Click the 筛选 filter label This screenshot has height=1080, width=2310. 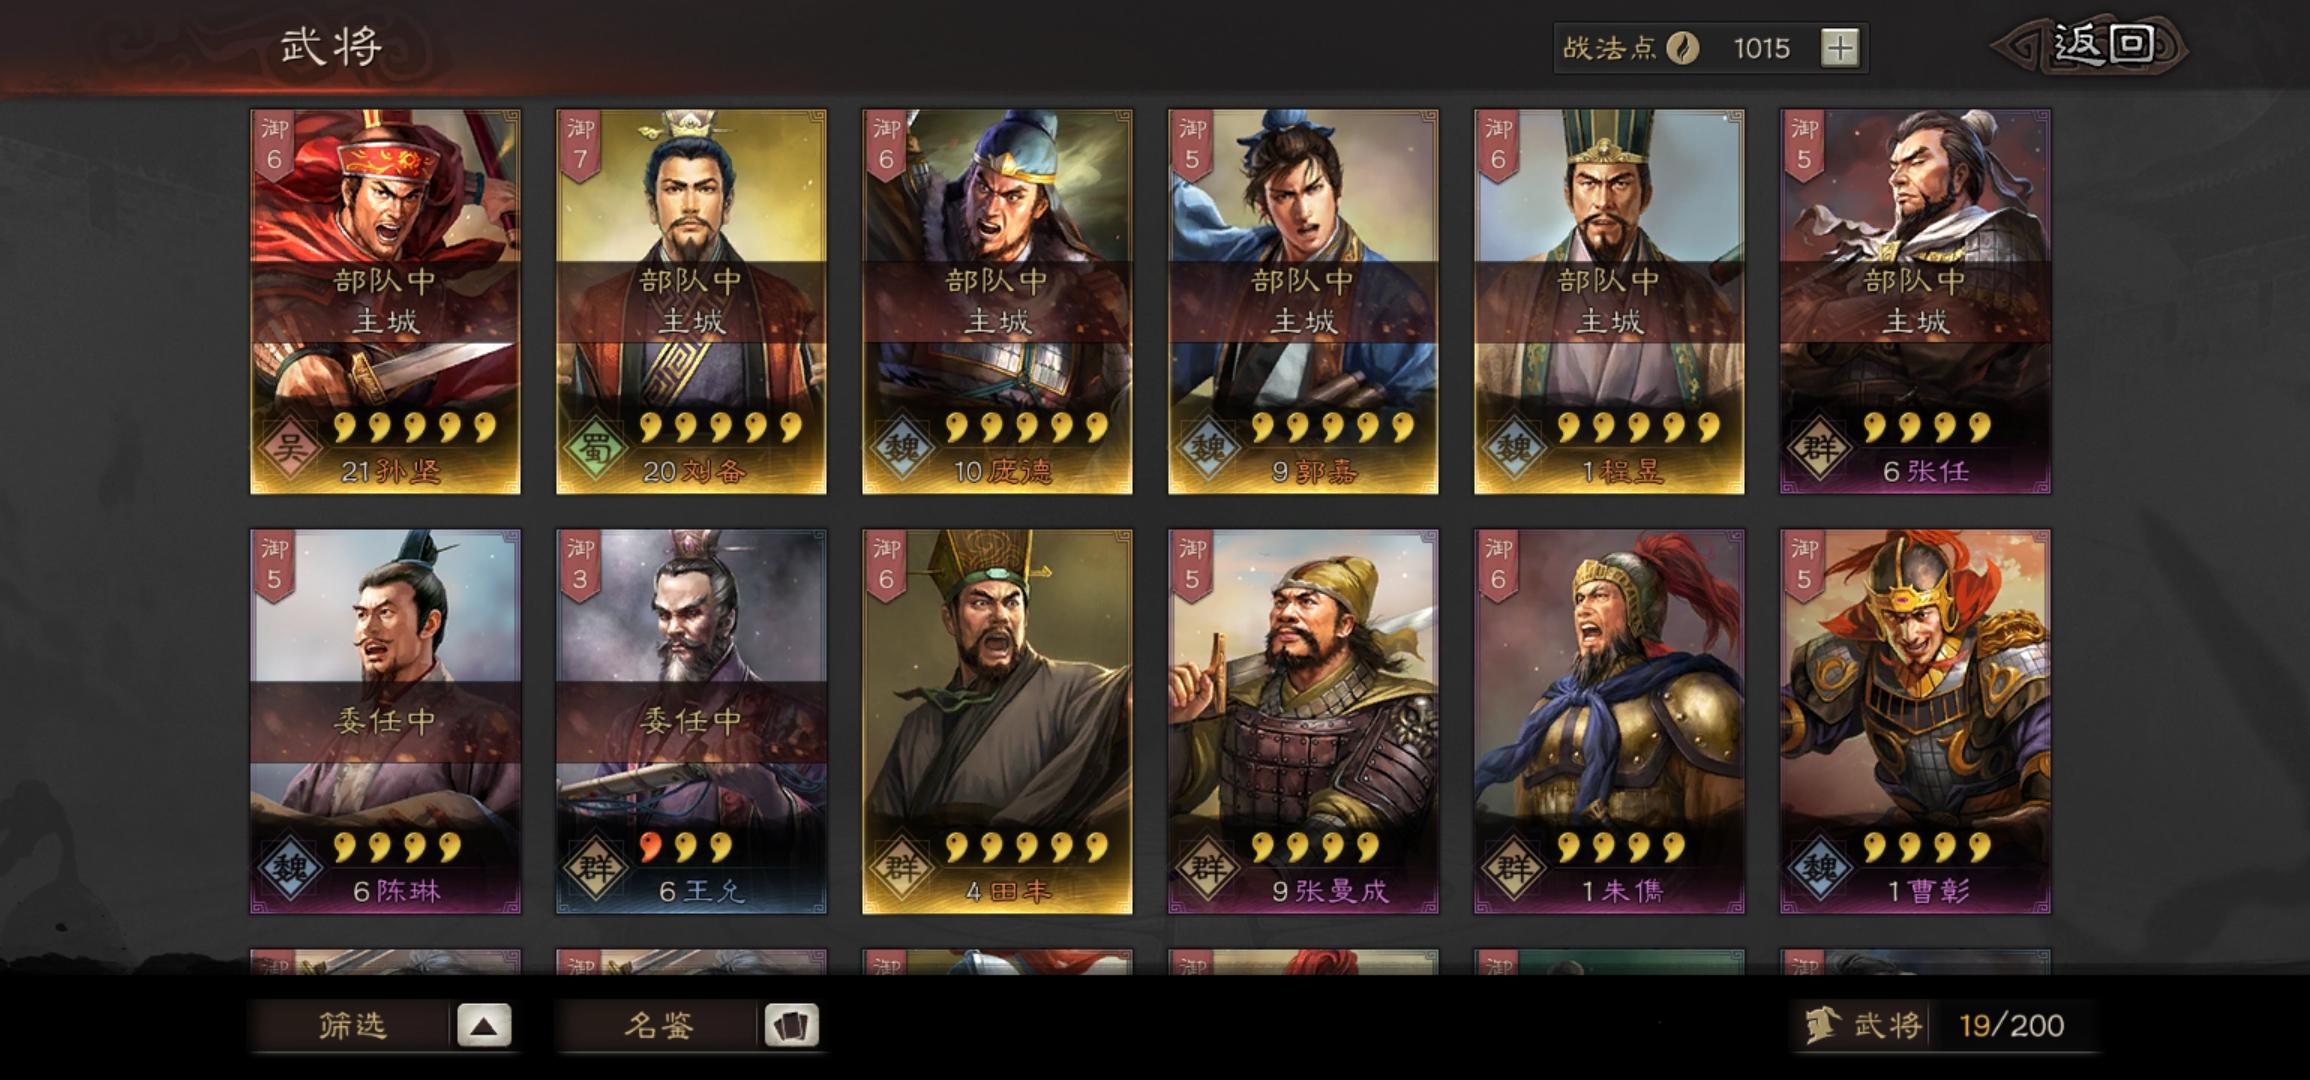[352, 1025]
